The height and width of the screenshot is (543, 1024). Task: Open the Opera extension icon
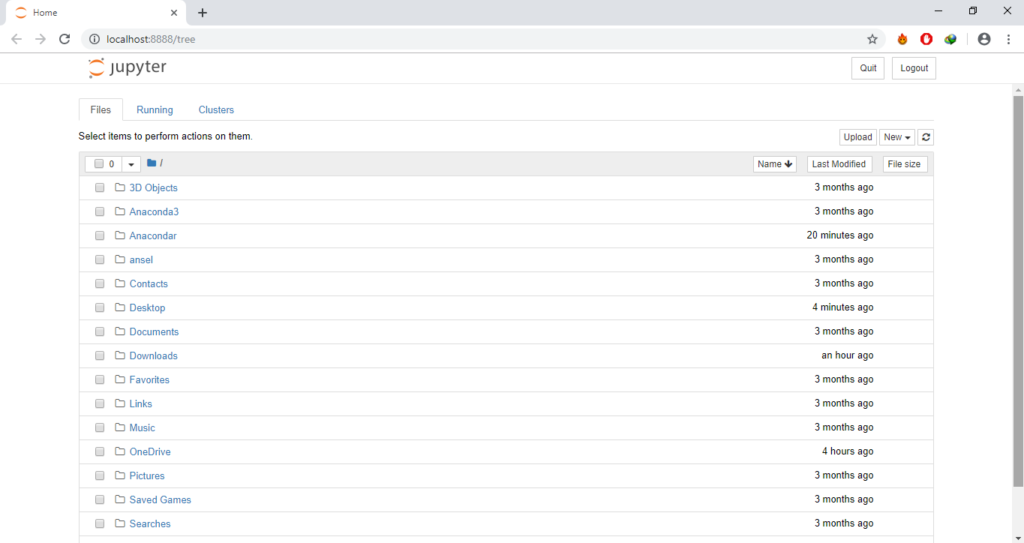point(926,39)
